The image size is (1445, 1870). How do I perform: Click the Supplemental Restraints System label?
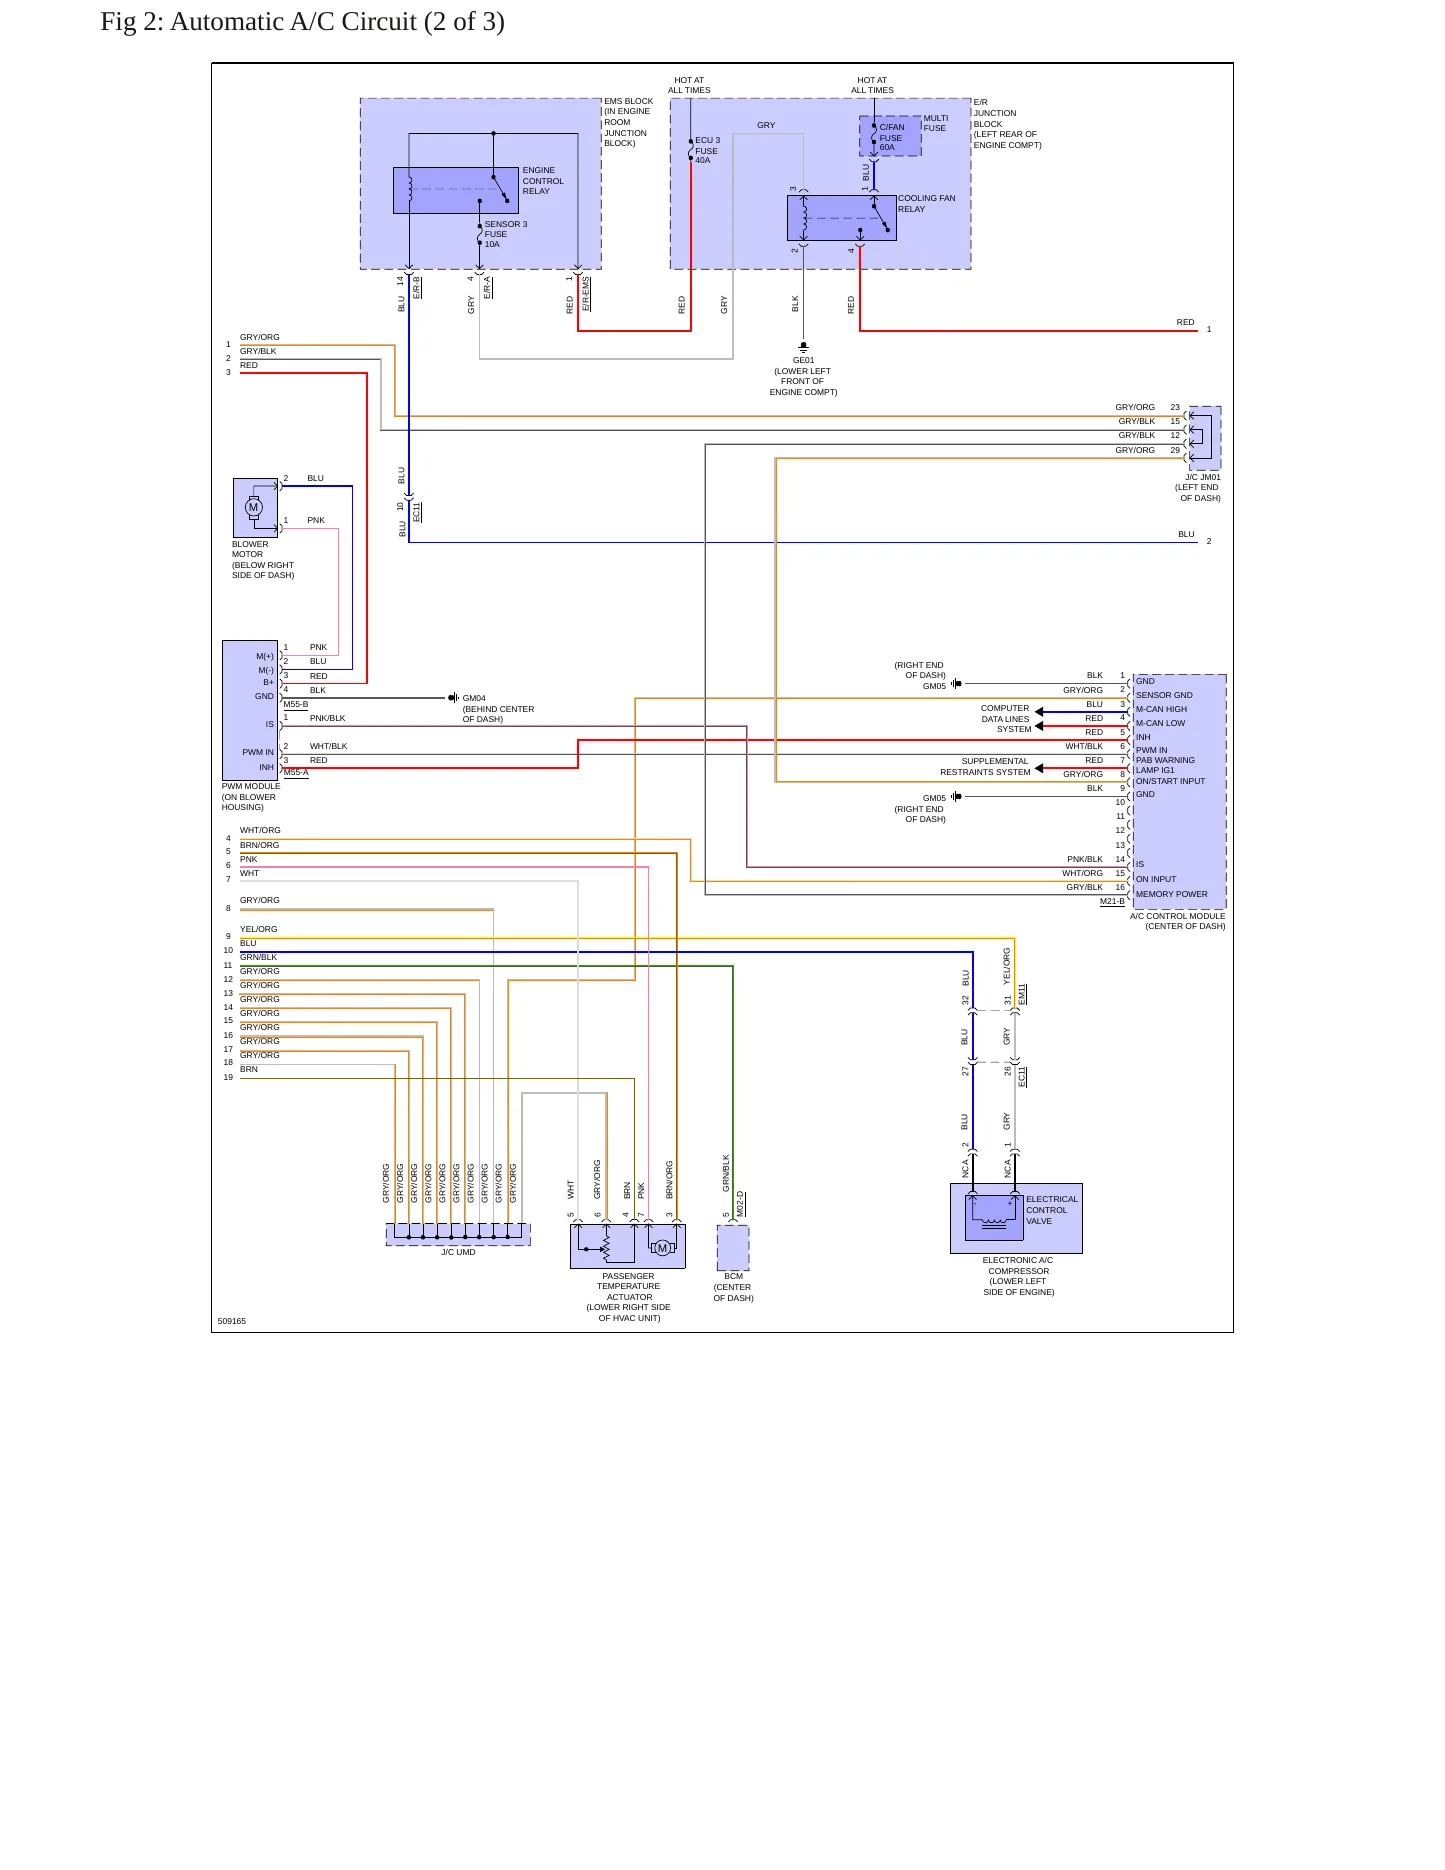tap(985, 767)
